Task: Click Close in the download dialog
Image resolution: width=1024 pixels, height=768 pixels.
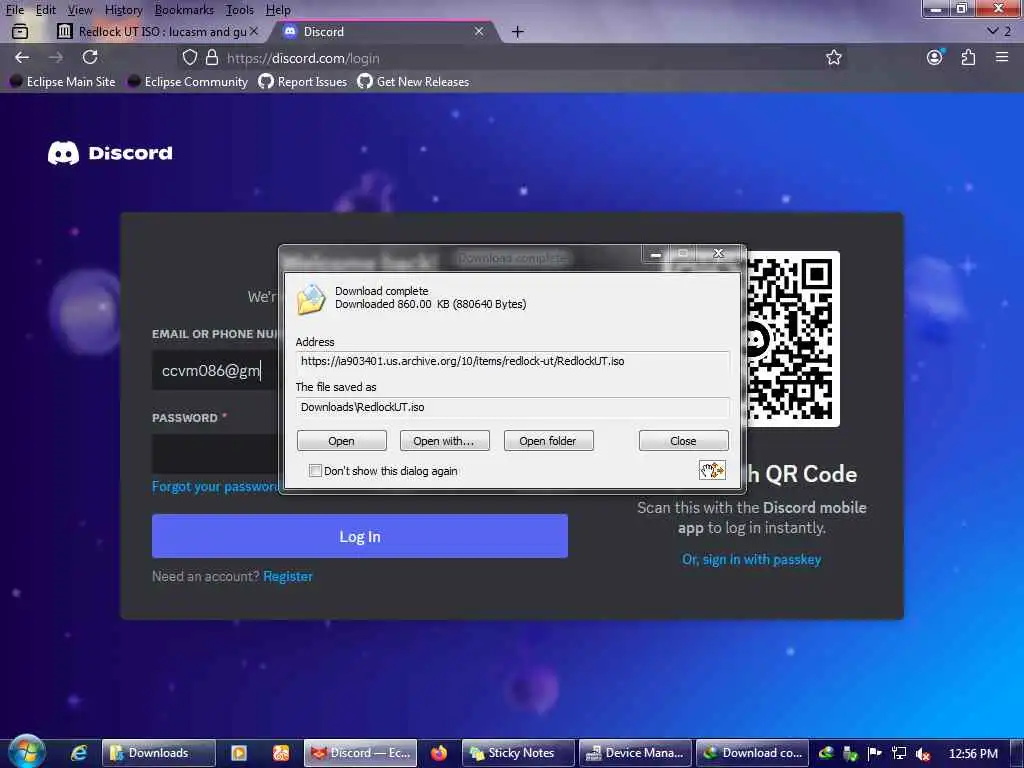Action: (x=683, y=441)
